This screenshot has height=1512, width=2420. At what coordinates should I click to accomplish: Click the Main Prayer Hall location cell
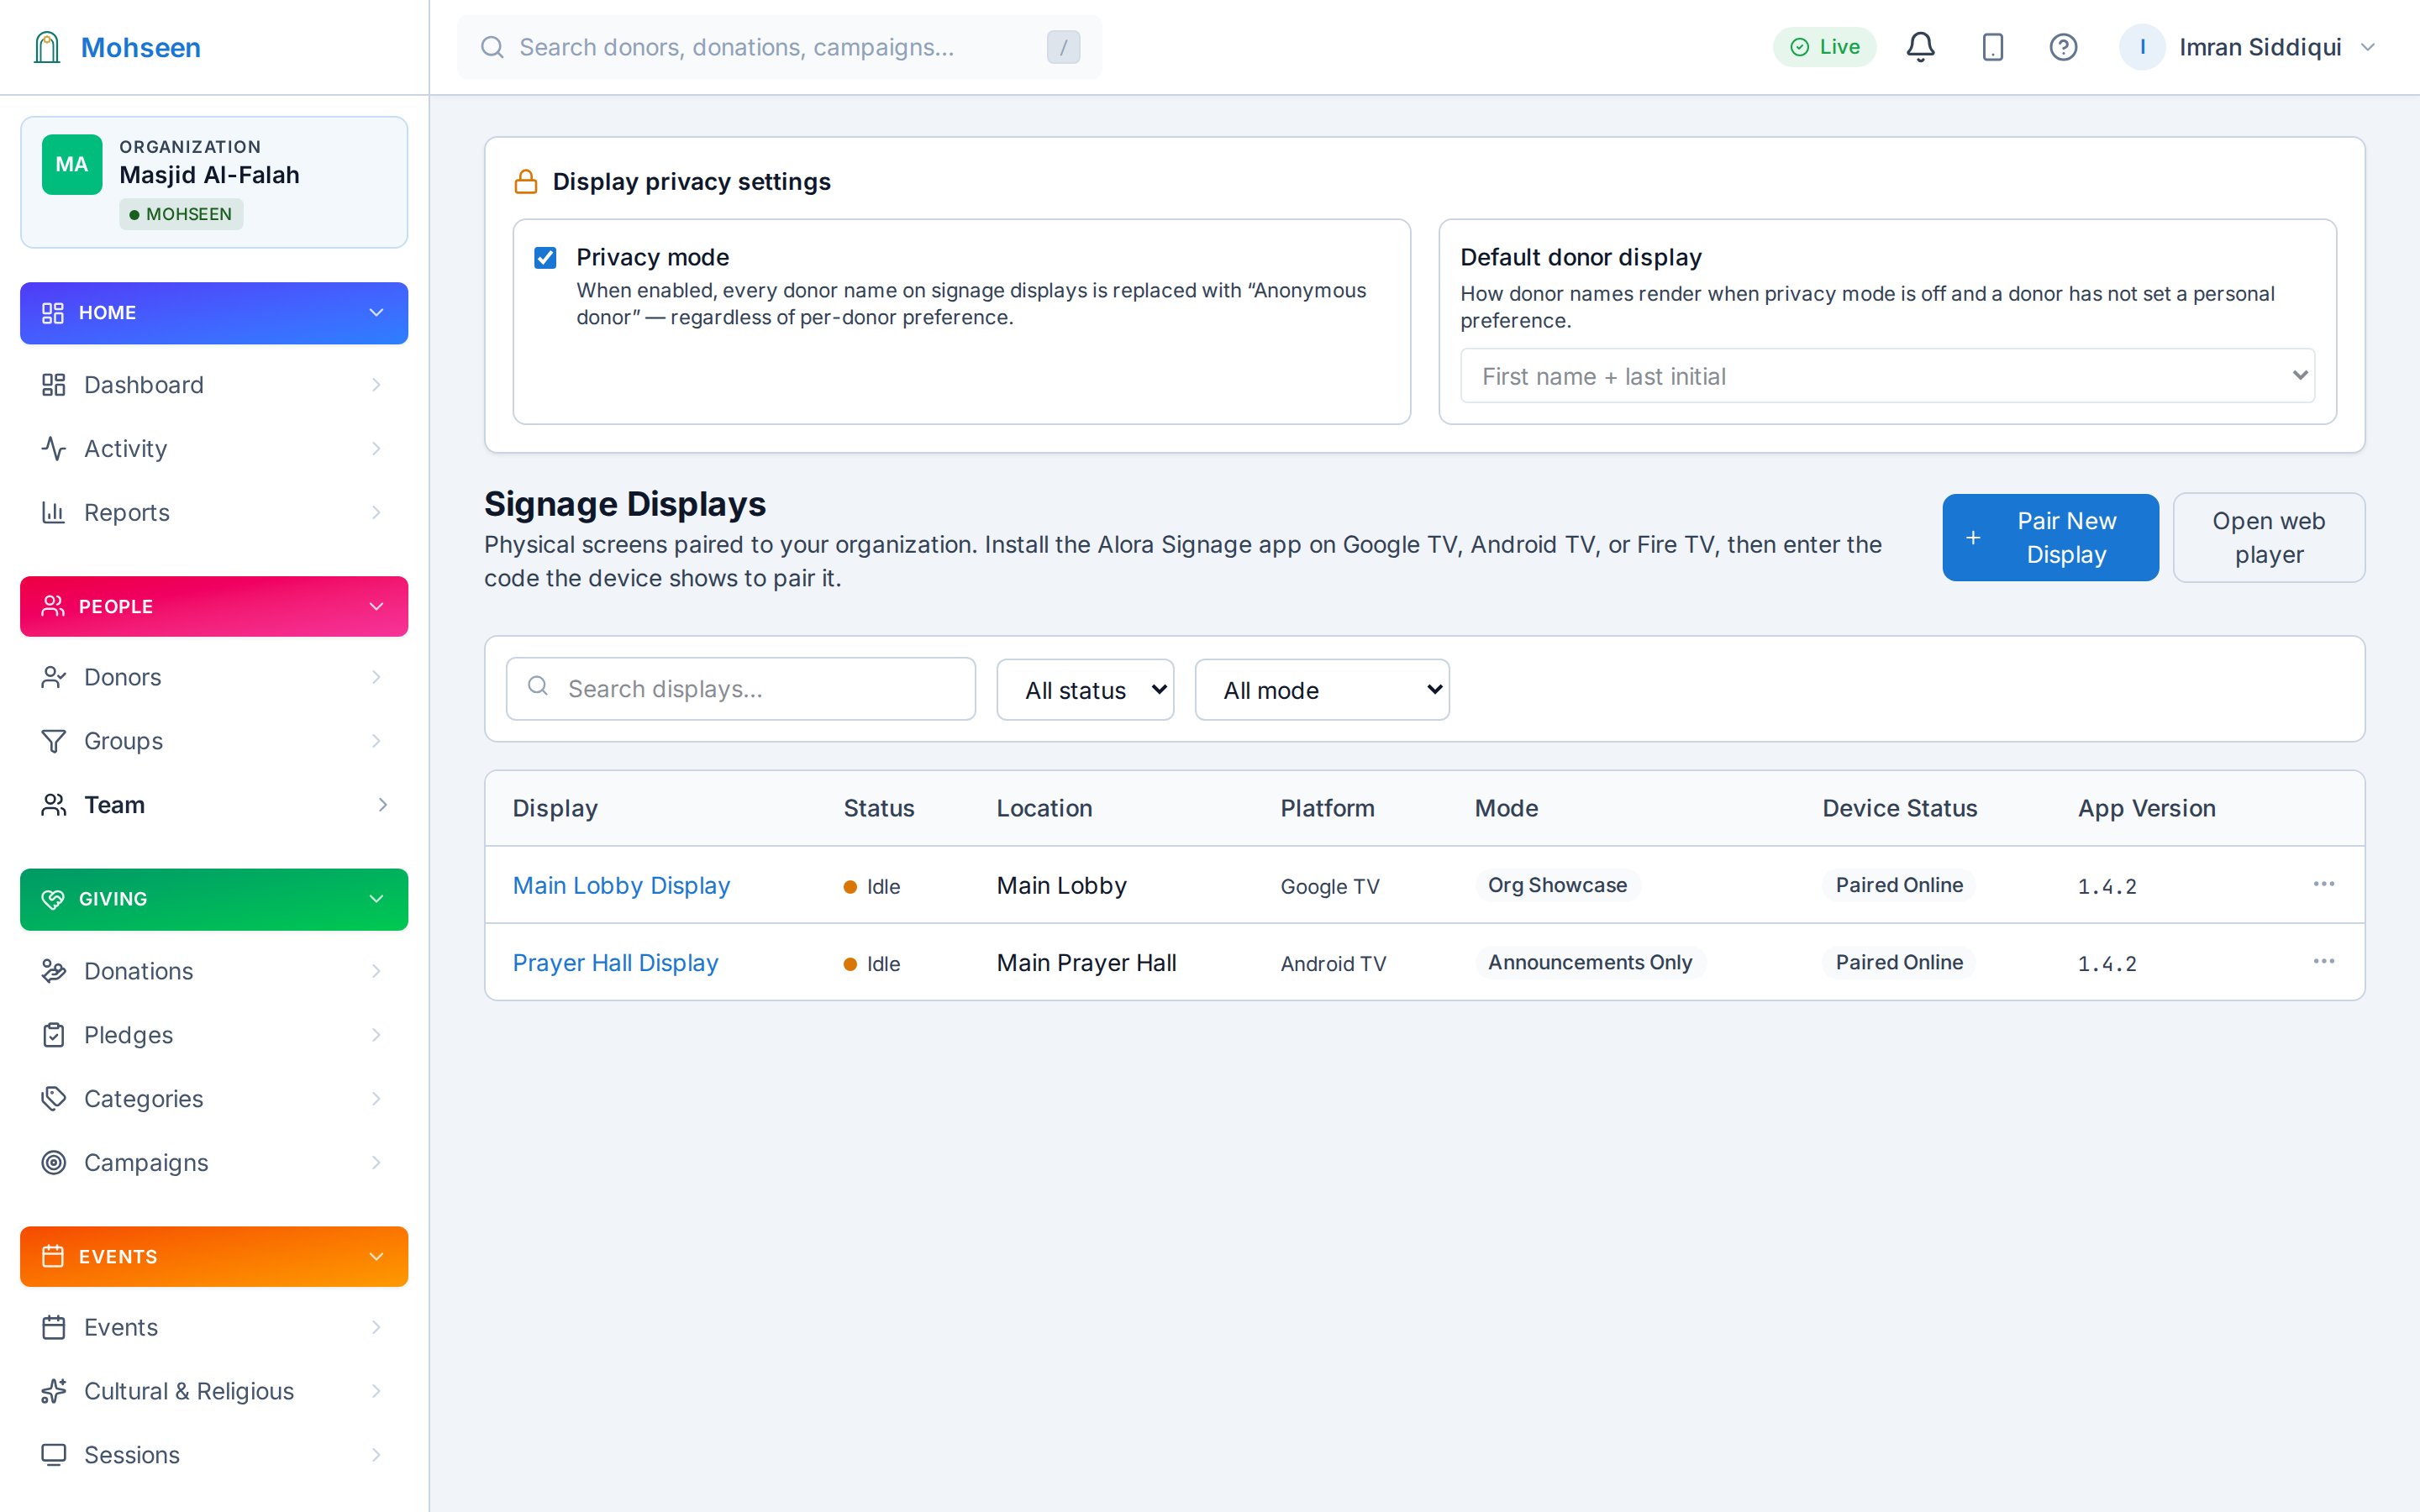click(1086, 963)
